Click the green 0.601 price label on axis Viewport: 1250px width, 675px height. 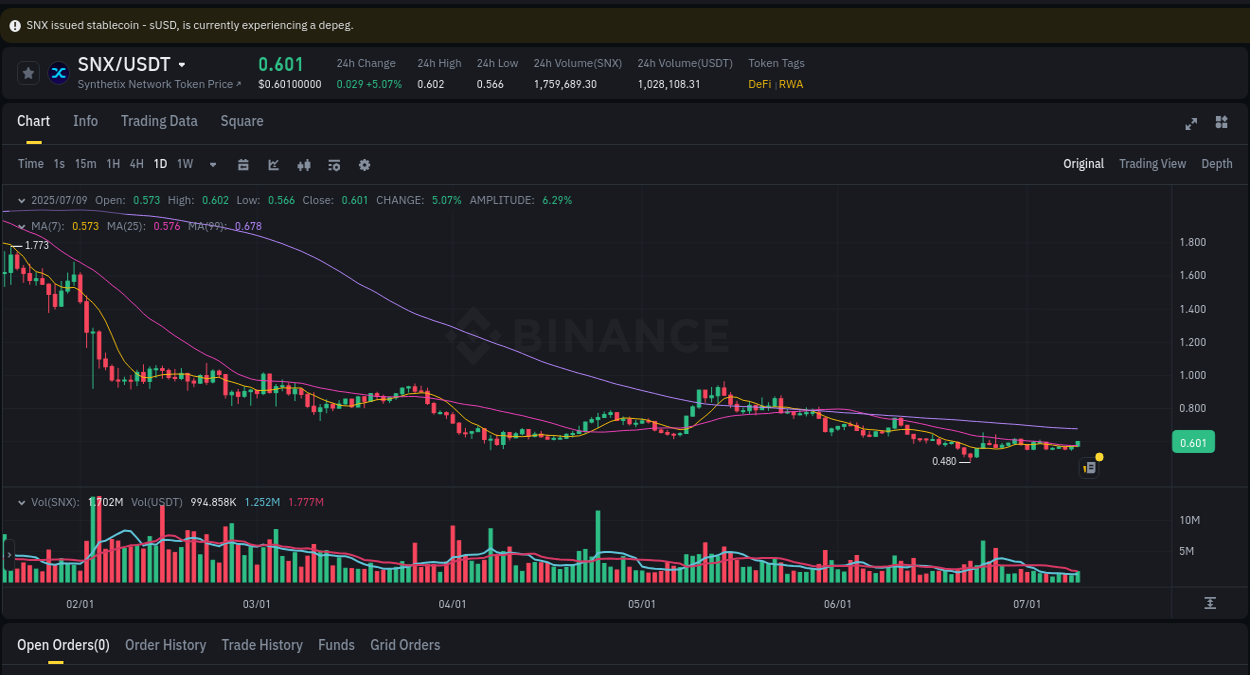click(1193, 441)
